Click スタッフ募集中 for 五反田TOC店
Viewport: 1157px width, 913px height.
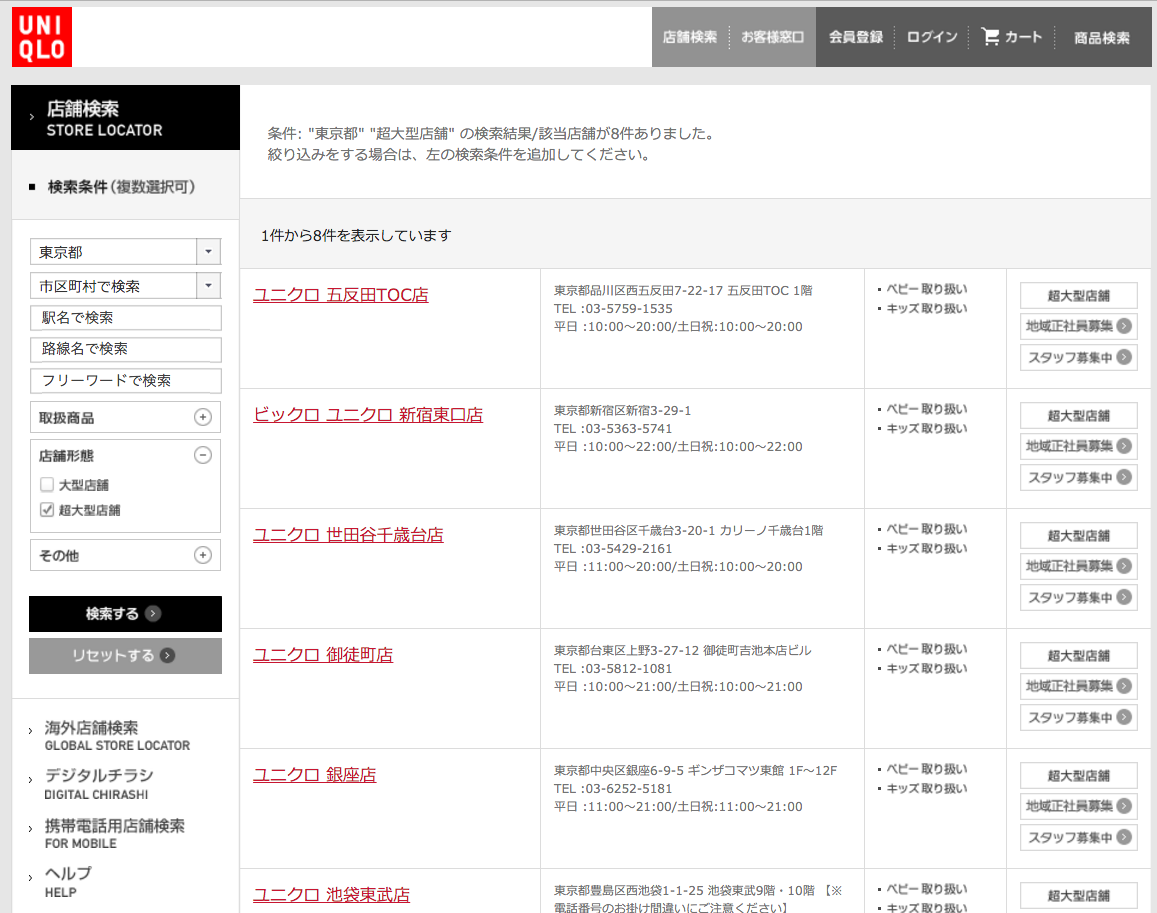pos(1079,357)
